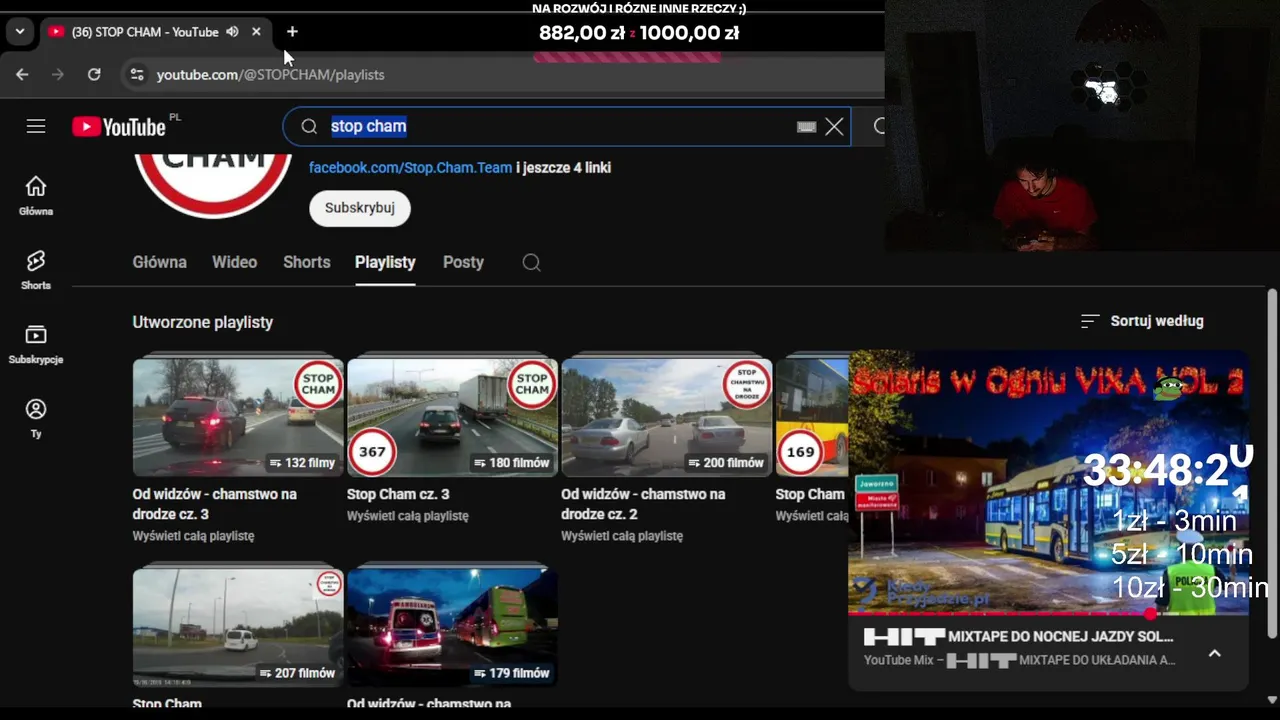Open Subskrypcje in the left sidebar
Viewport: 1280px width, 720px height.
pos(36,344)
